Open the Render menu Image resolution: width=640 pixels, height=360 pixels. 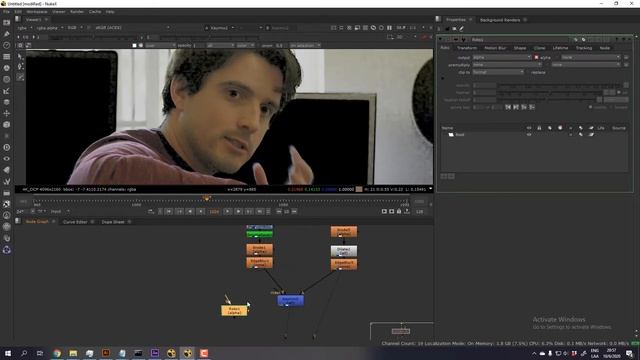(77, 12)
